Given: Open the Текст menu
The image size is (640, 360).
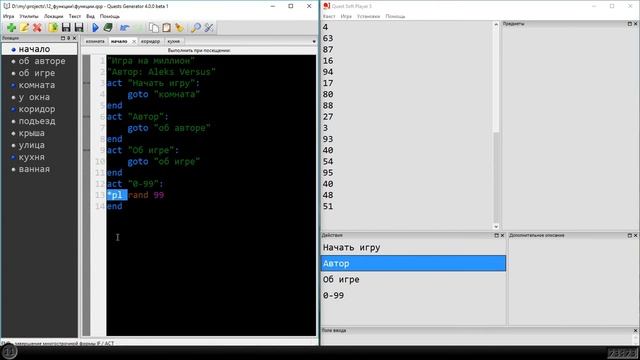Looking at the screenshot, I should [x=75, y=16].
